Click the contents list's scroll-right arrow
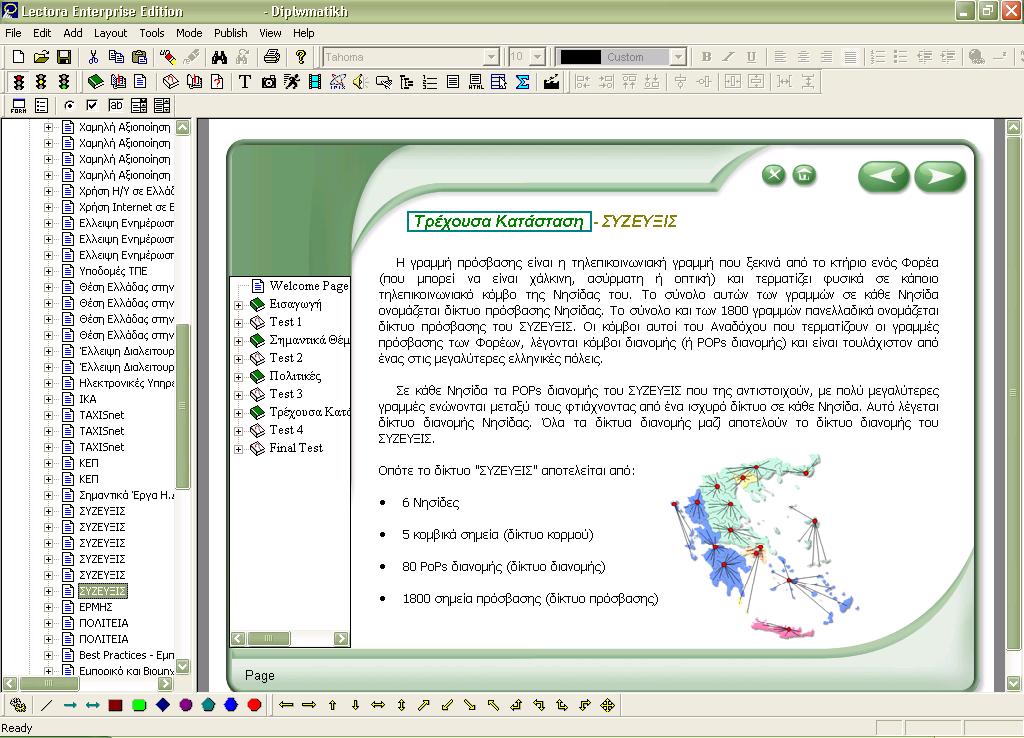The height and width of the screenshot is (738, 1024). coord(341,639)
